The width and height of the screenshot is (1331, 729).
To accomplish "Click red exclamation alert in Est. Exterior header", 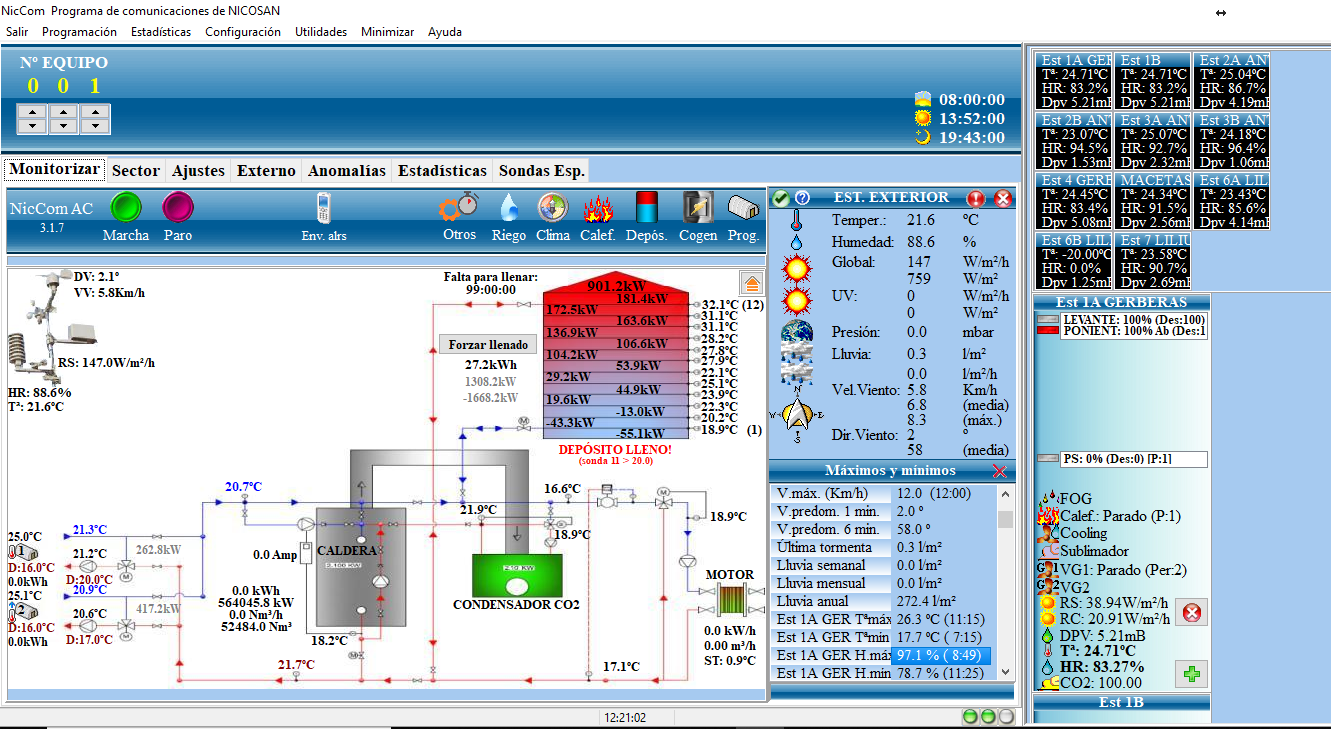I will click(977, 198).
